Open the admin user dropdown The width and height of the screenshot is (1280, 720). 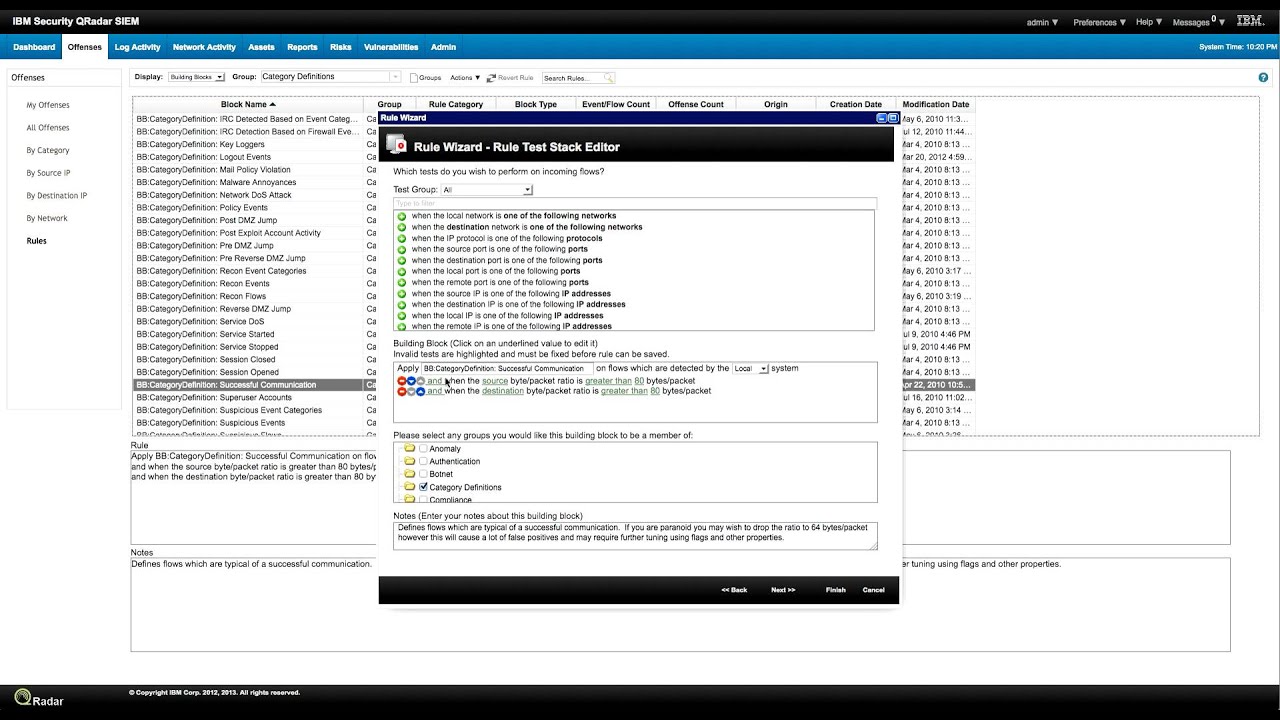point(1042,22)
